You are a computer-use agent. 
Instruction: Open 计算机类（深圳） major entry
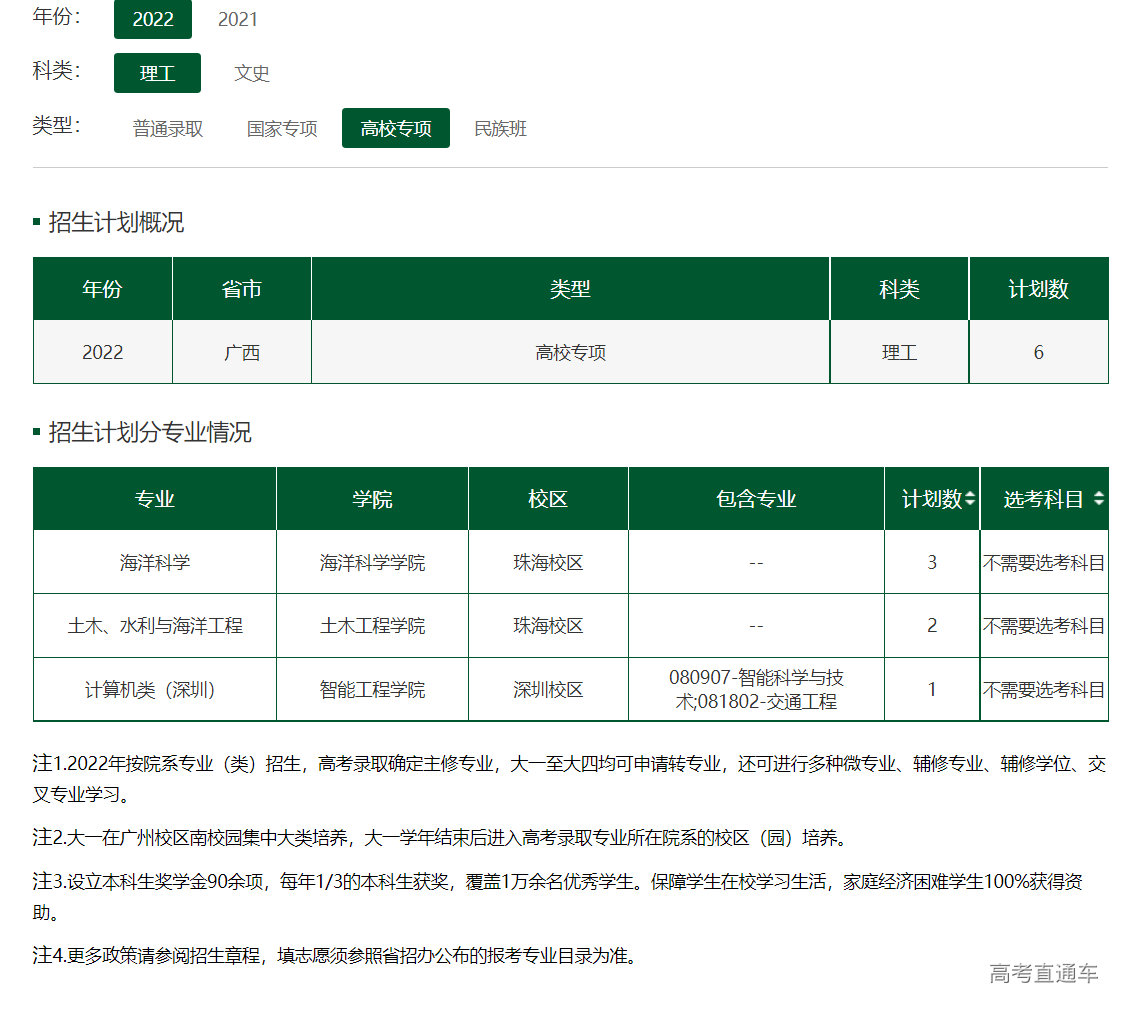click(x=155, y=690)
